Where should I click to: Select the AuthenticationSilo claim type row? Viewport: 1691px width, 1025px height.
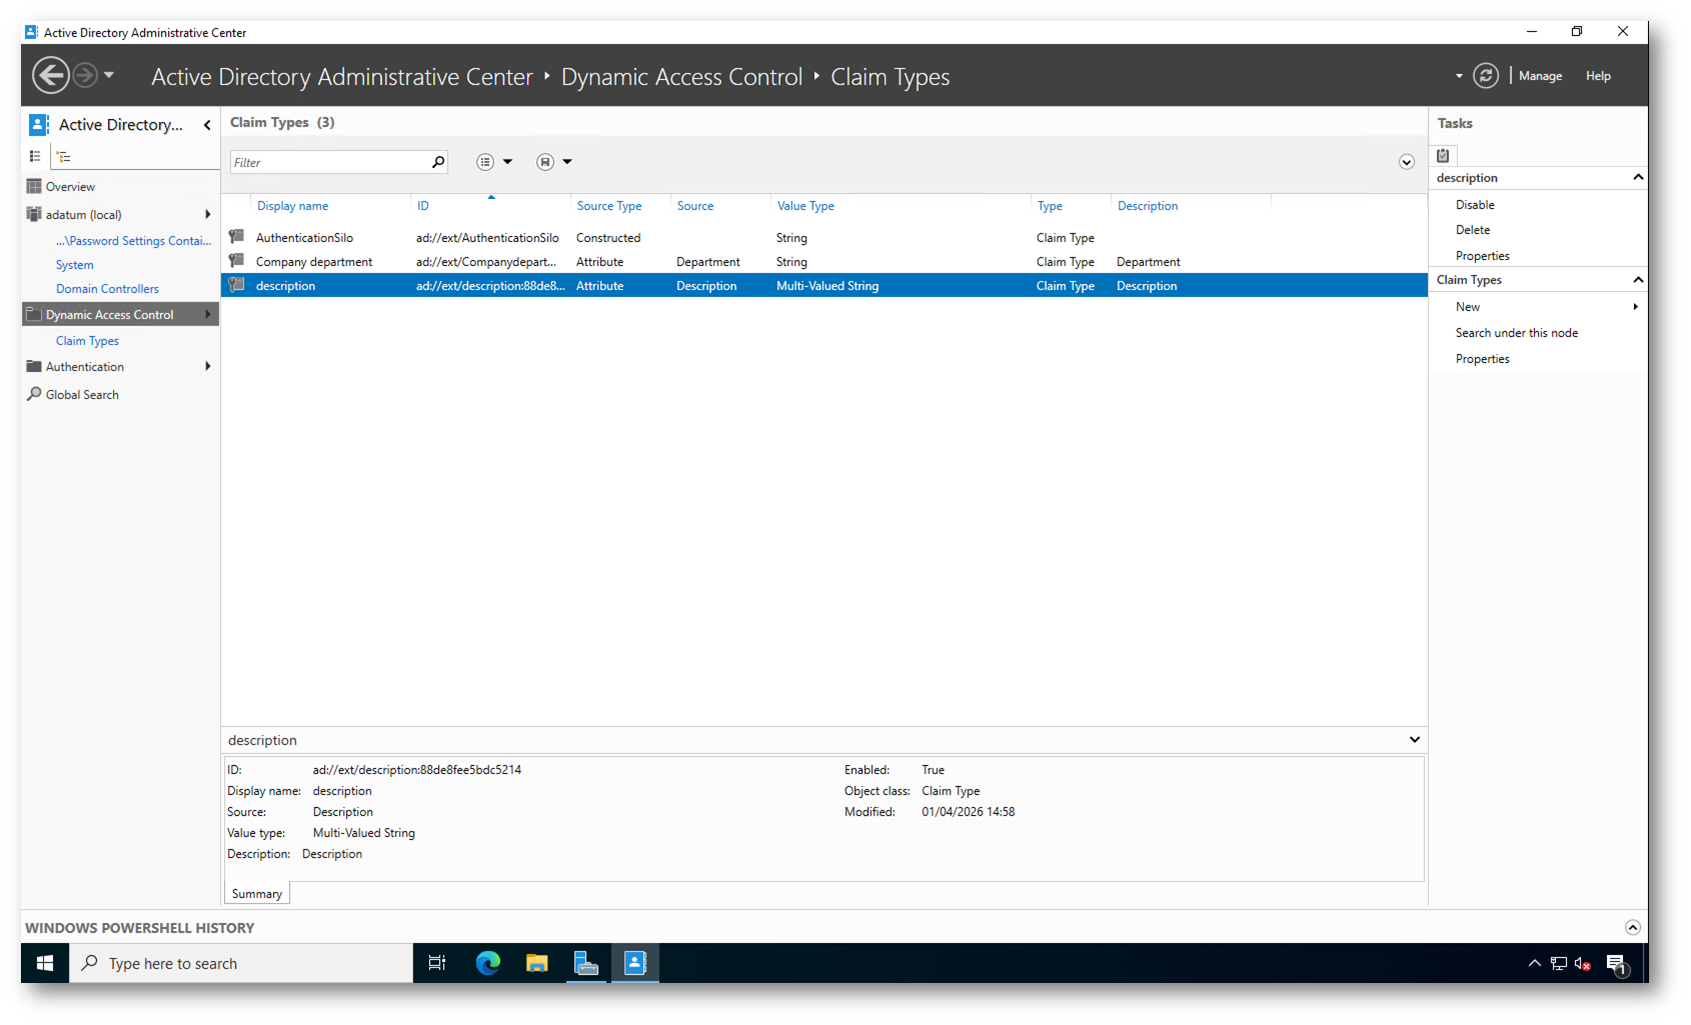304,238
